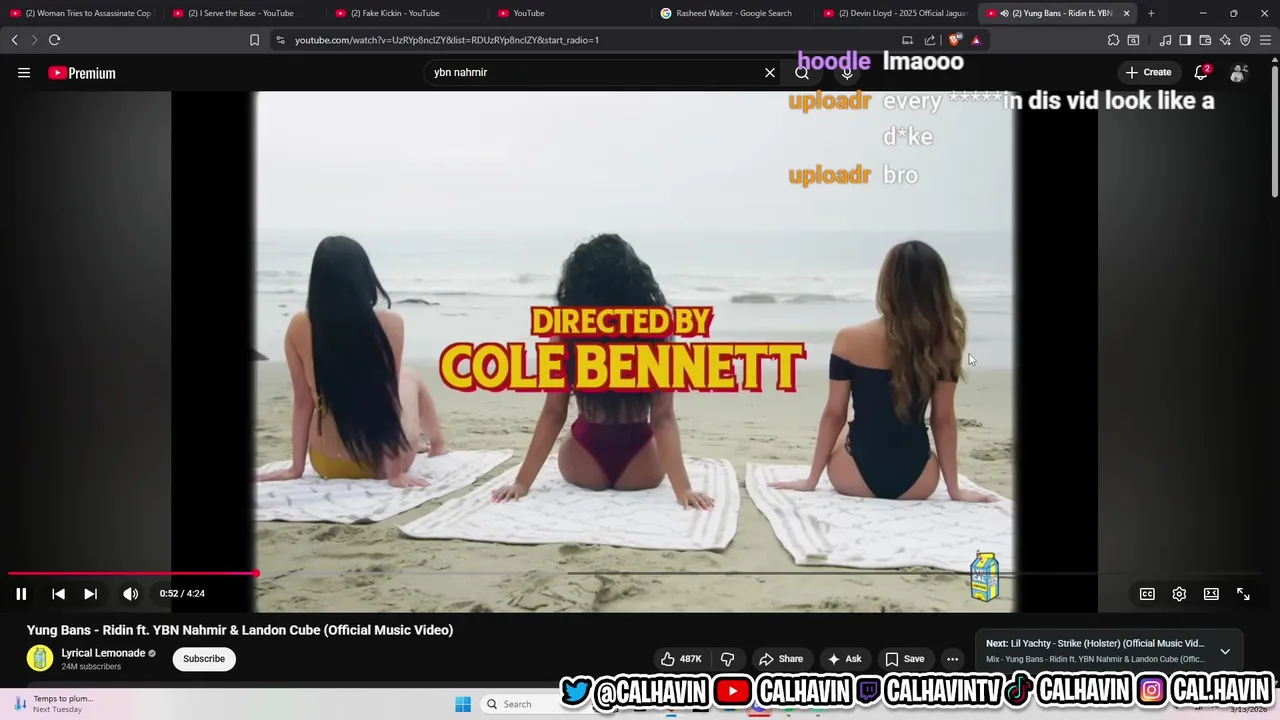Dislike the video

[x=727, y=659]
